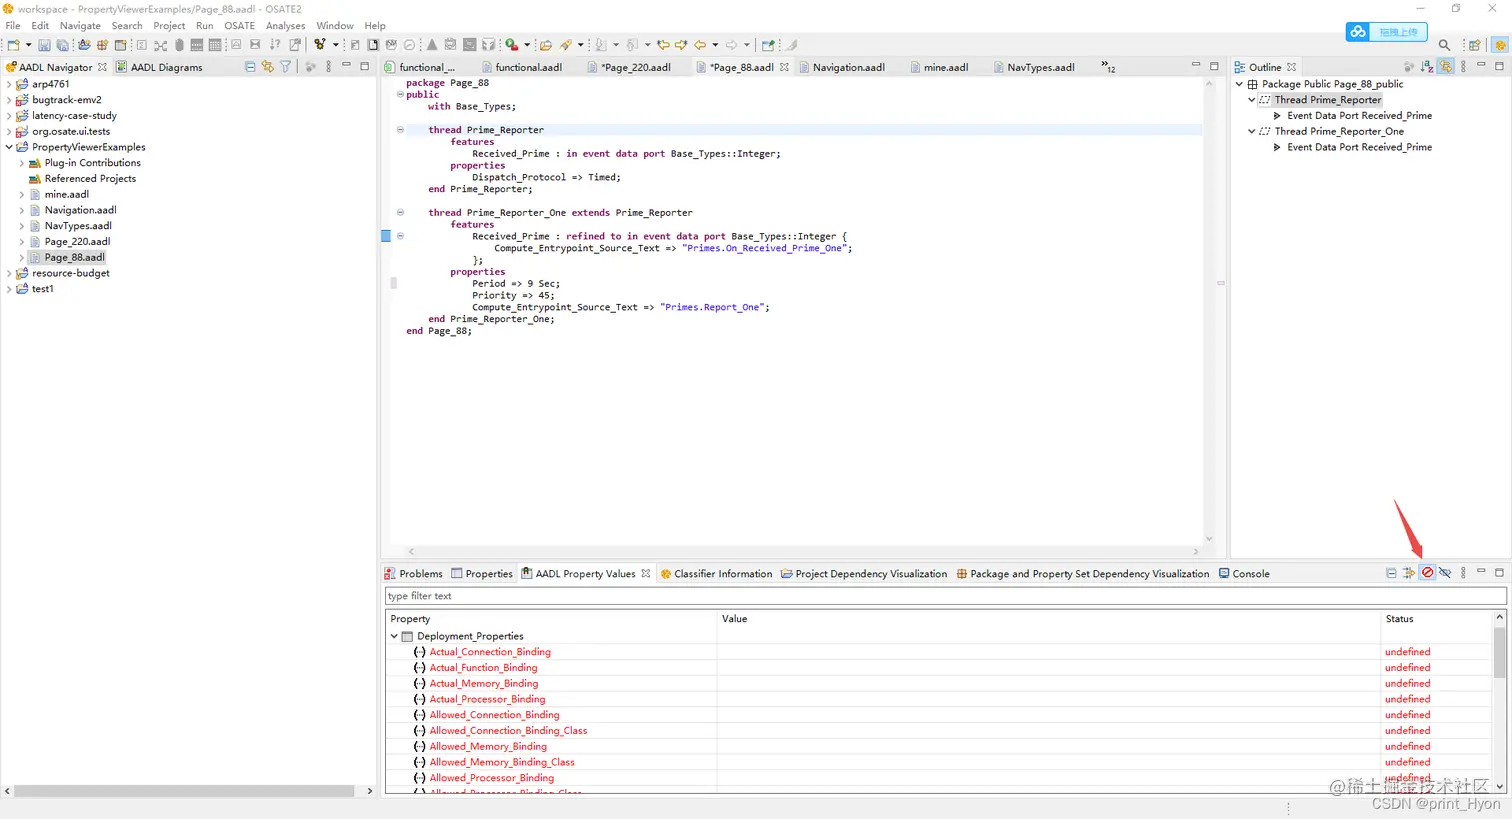This screenshot has height=819, width=1512.
Task: Switch to functional.aadl editor tab
Action: 522,67
